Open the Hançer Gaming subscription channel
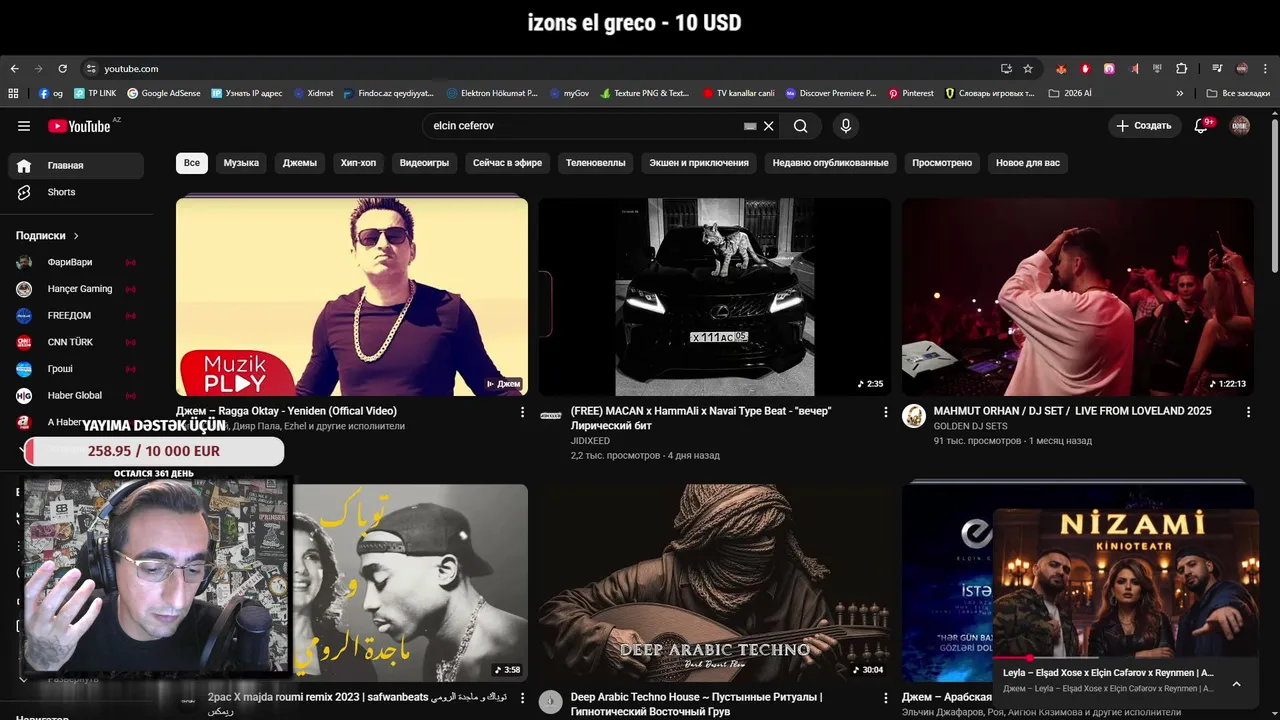Viewport: 1280px width, 720px height. click(x=76, y=289)
